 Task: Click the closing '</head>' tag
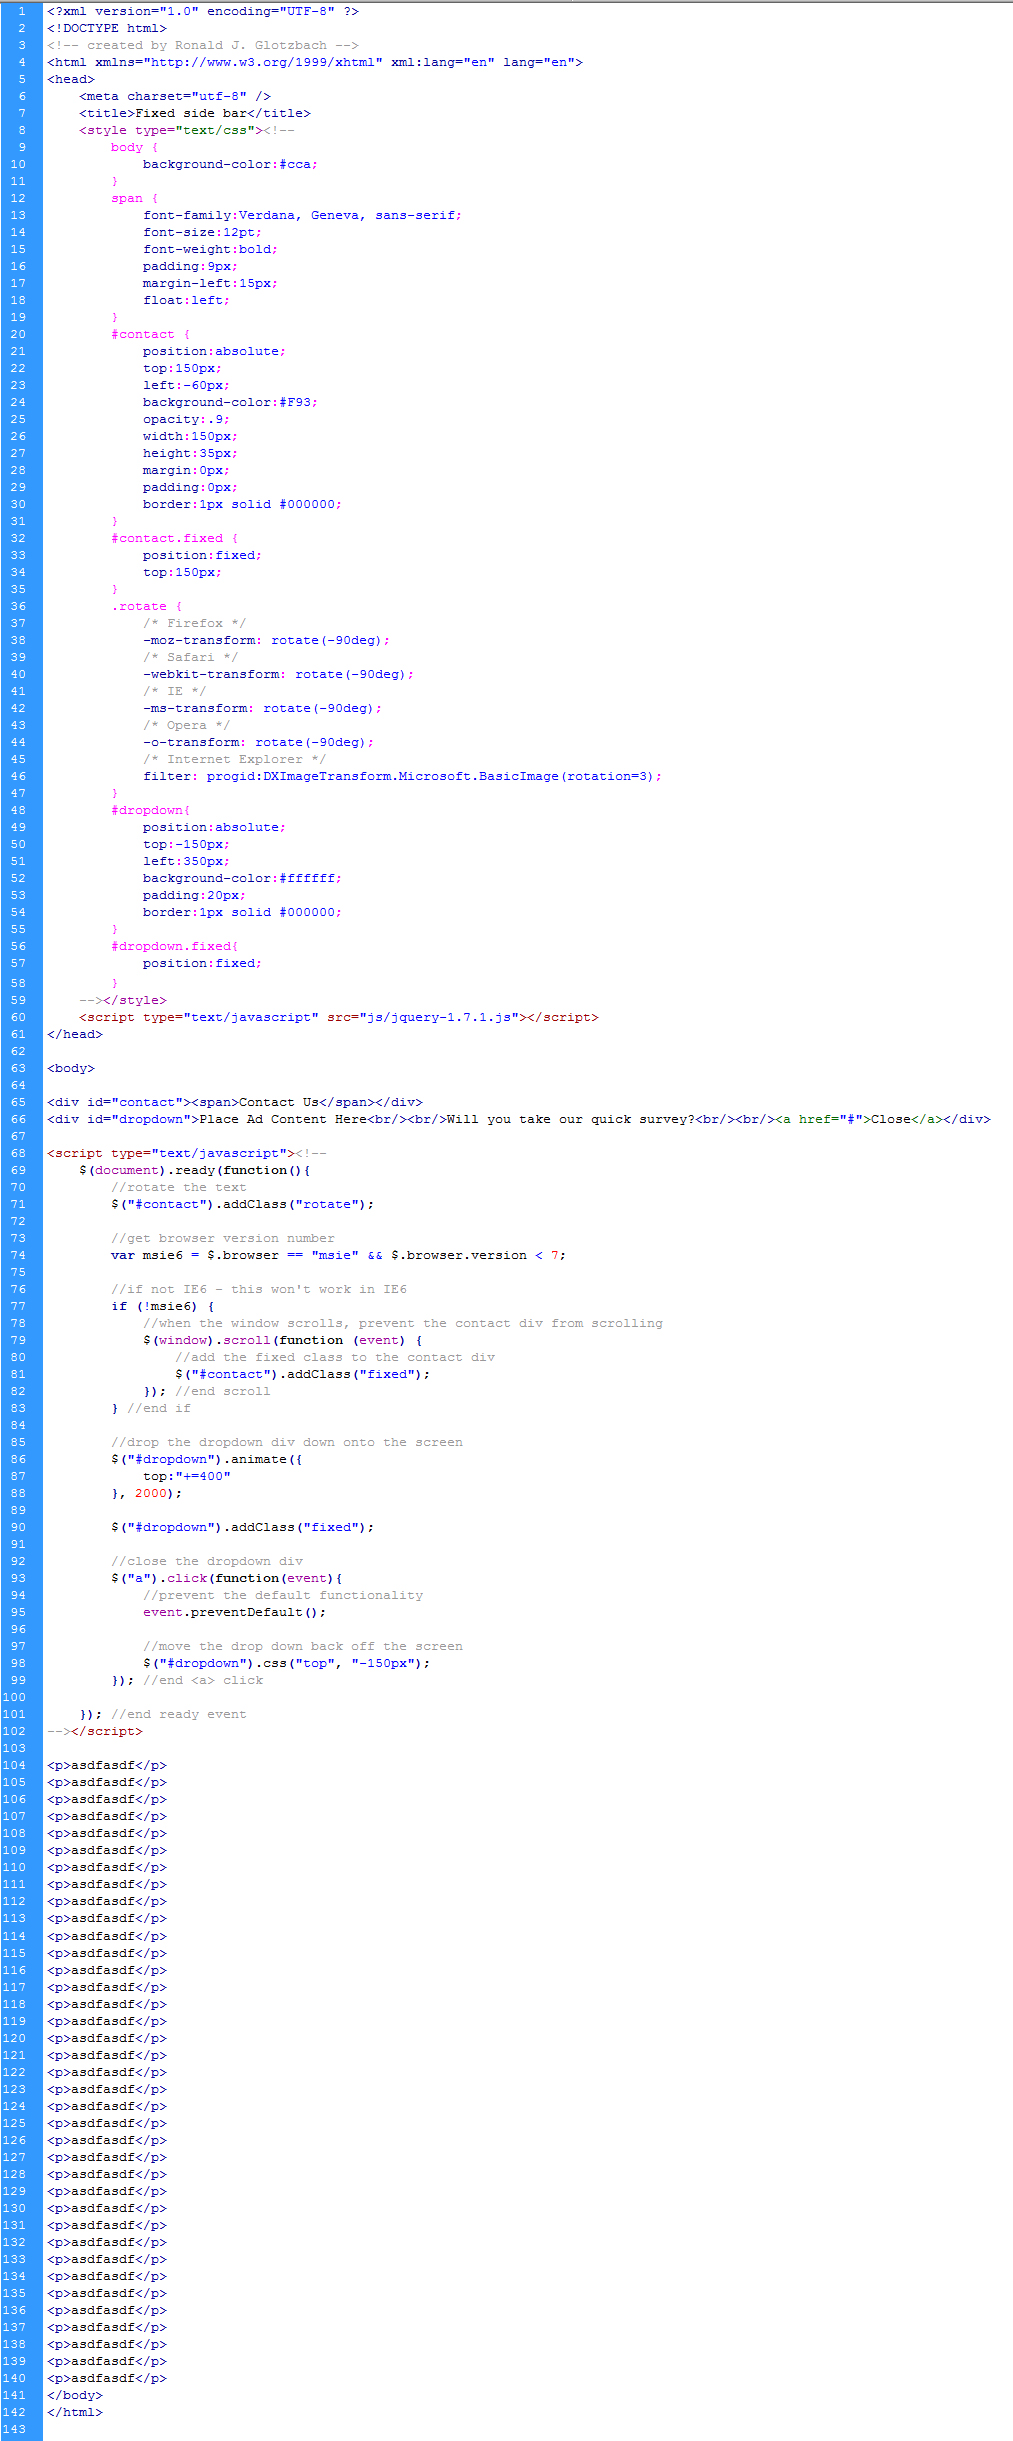click(75, 1034)
